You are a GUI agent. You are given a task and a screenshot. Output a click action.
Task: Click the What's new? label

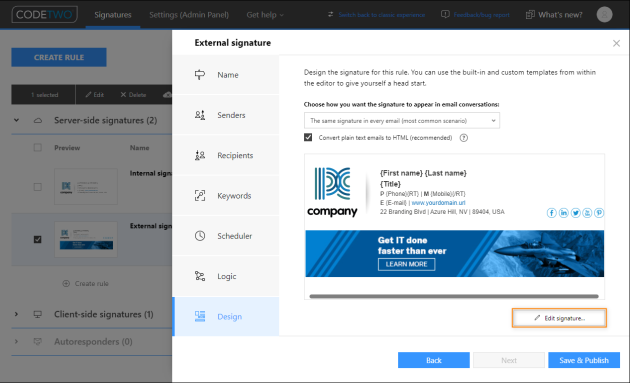click(x=560, y=15)
